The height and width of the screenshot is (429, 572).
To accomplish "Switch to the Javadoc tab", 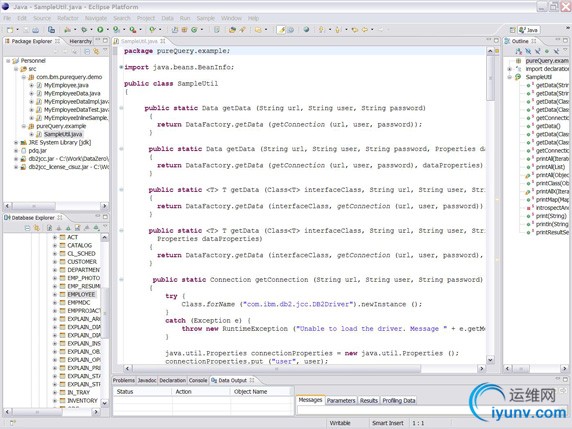I will (147, 380).
